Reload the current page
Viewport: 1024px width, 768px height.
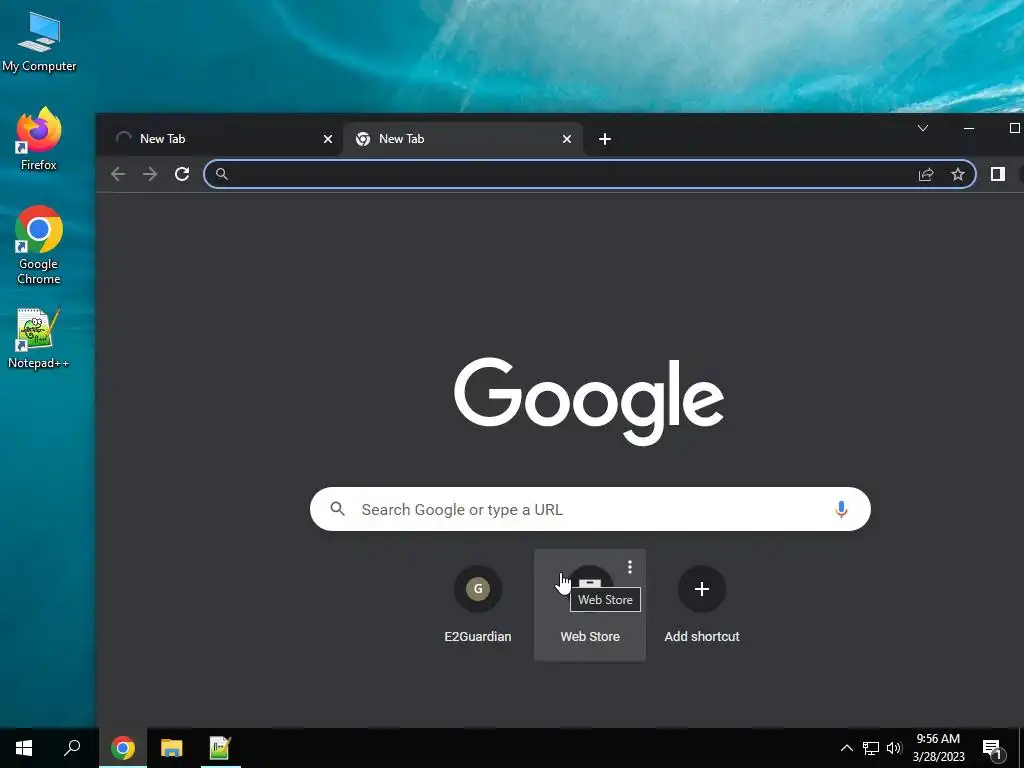(182, 174)
